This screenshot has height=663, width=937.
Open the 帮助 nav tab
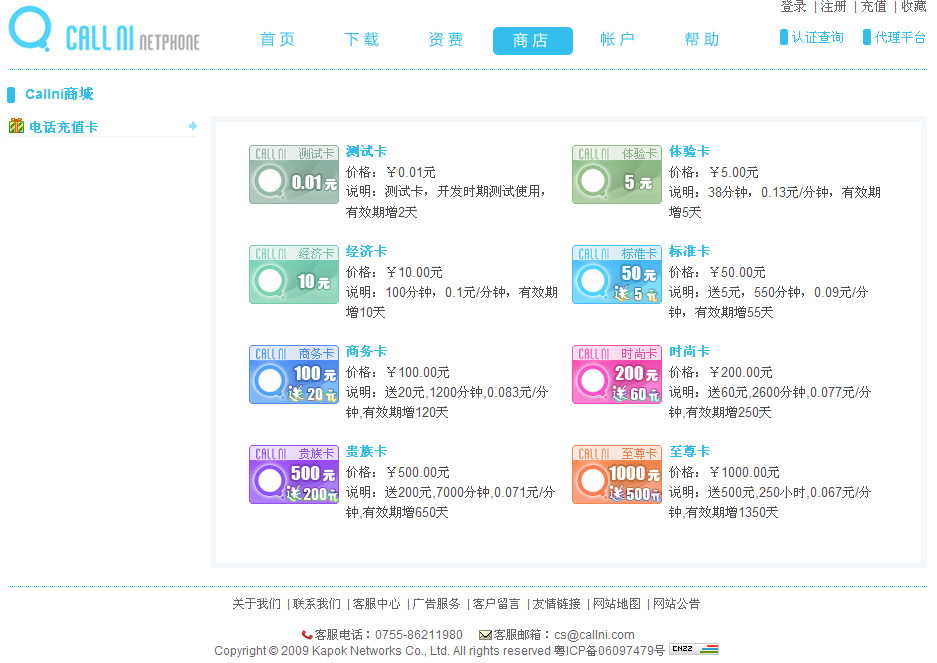(x=702, y=39)
